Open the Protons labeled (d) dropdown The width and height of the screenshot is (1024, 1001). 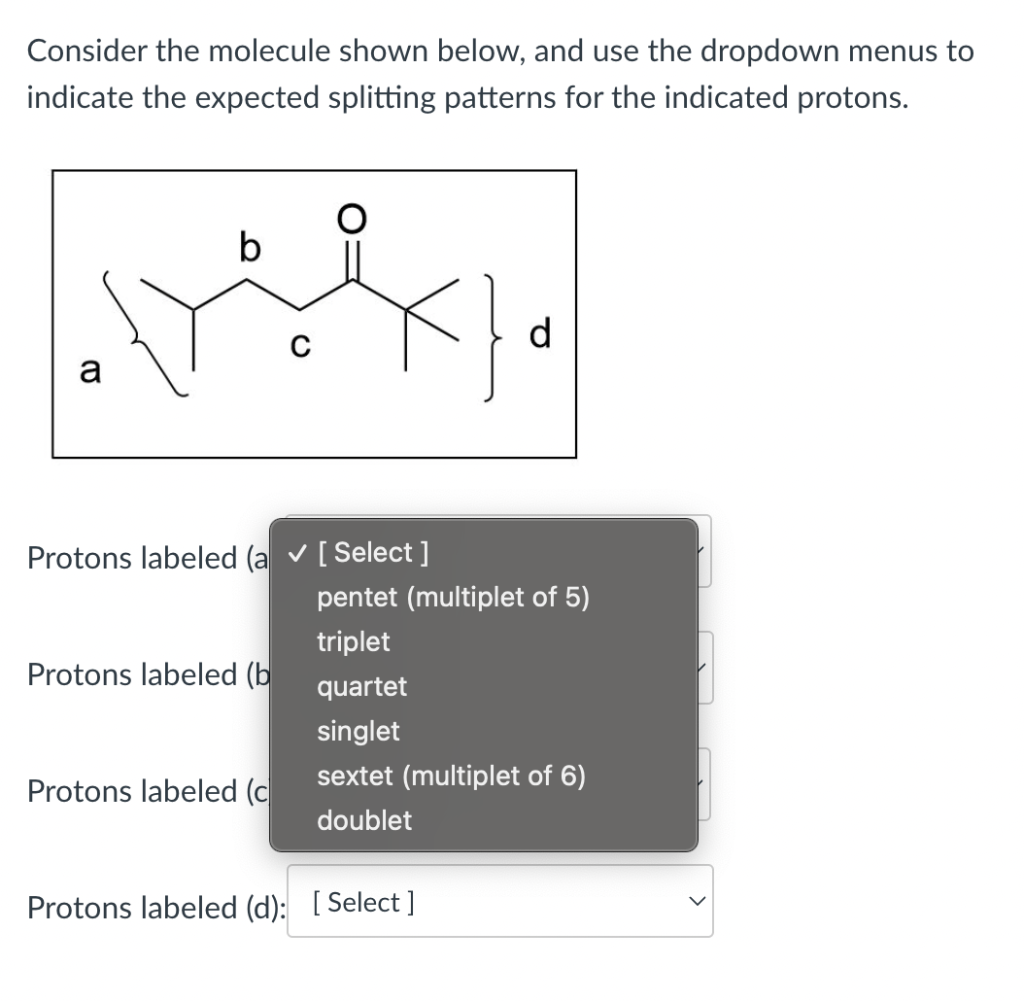(x=500, y=901)
